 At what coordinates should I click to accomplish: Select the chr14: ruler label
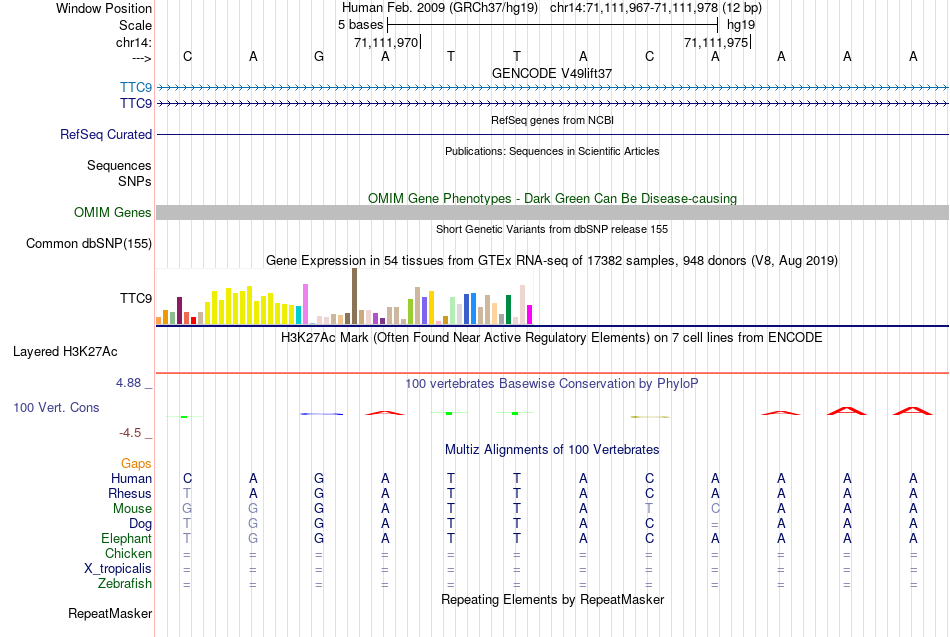click(x=133, y=42)
